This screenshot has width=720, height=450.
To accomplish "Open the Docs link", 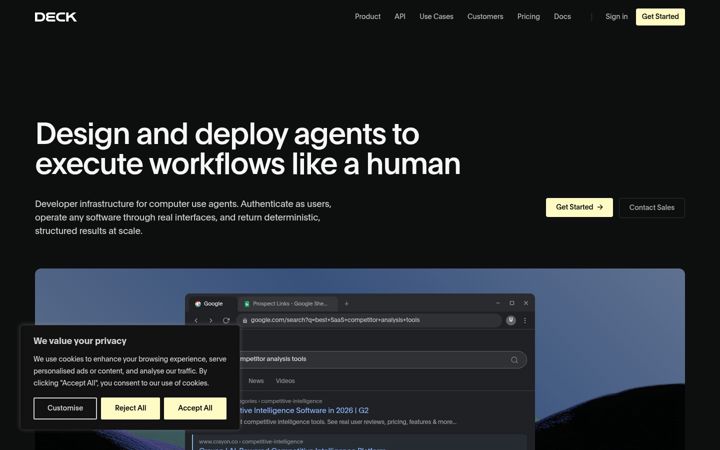I will pyautogui.click(x=562, y=17).
